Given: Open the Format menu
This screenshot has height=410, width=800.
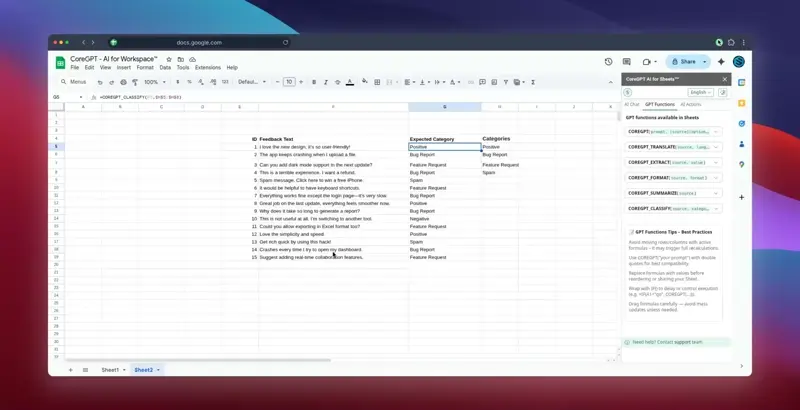Looking at the screenshot, I should tap(145, 67).
